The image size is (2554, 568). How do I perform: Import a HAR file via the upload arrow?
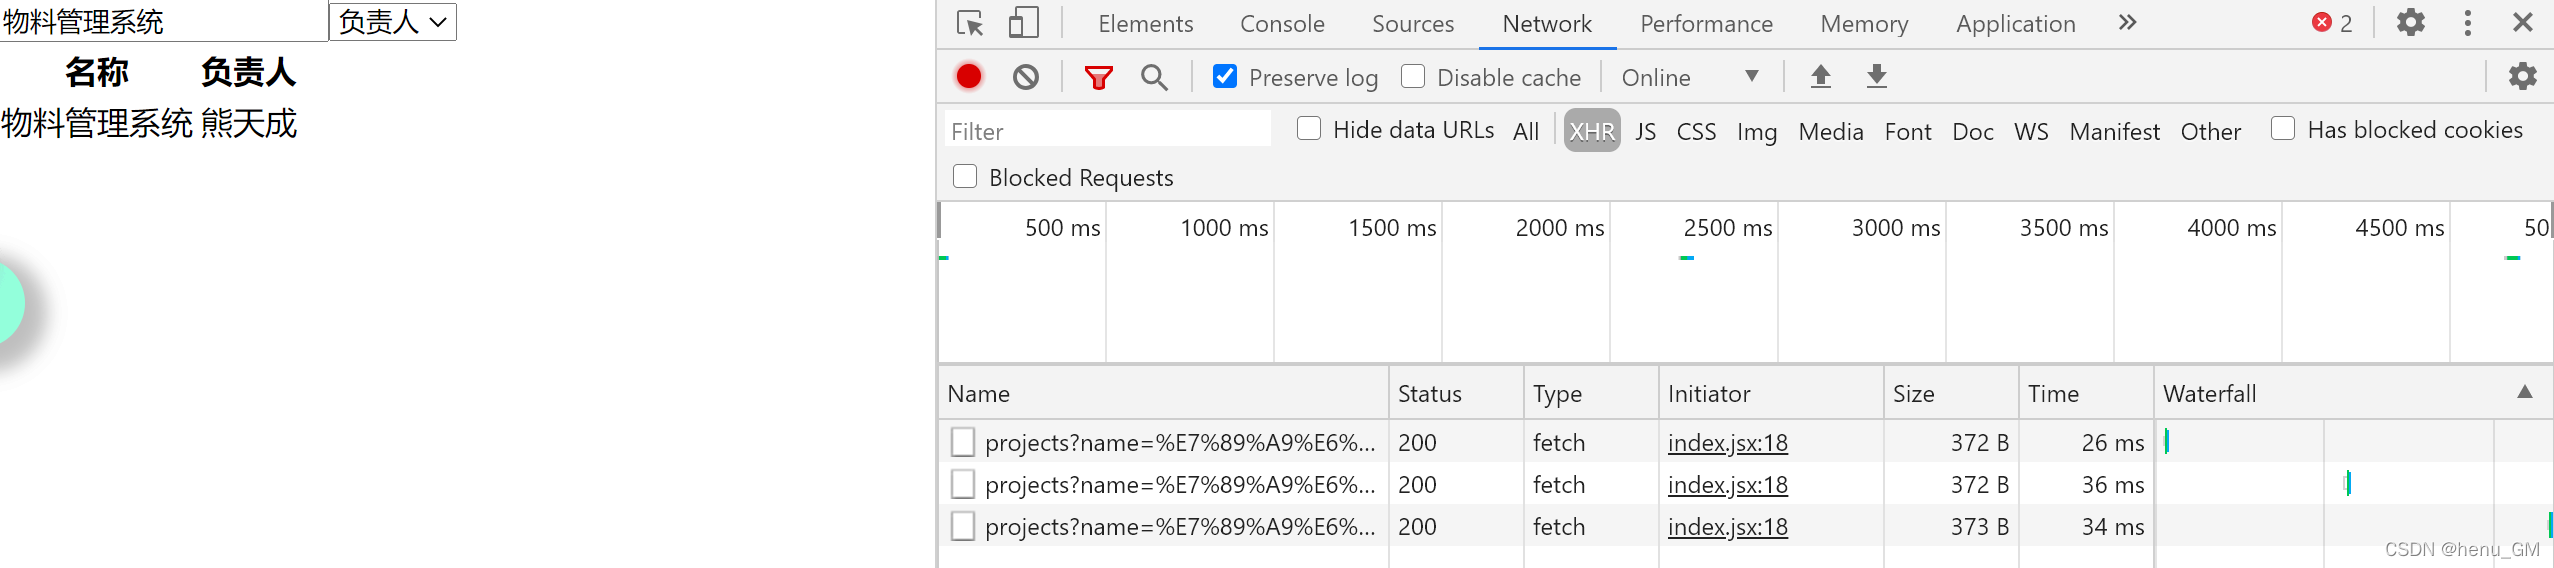[x=1821, y=77]
